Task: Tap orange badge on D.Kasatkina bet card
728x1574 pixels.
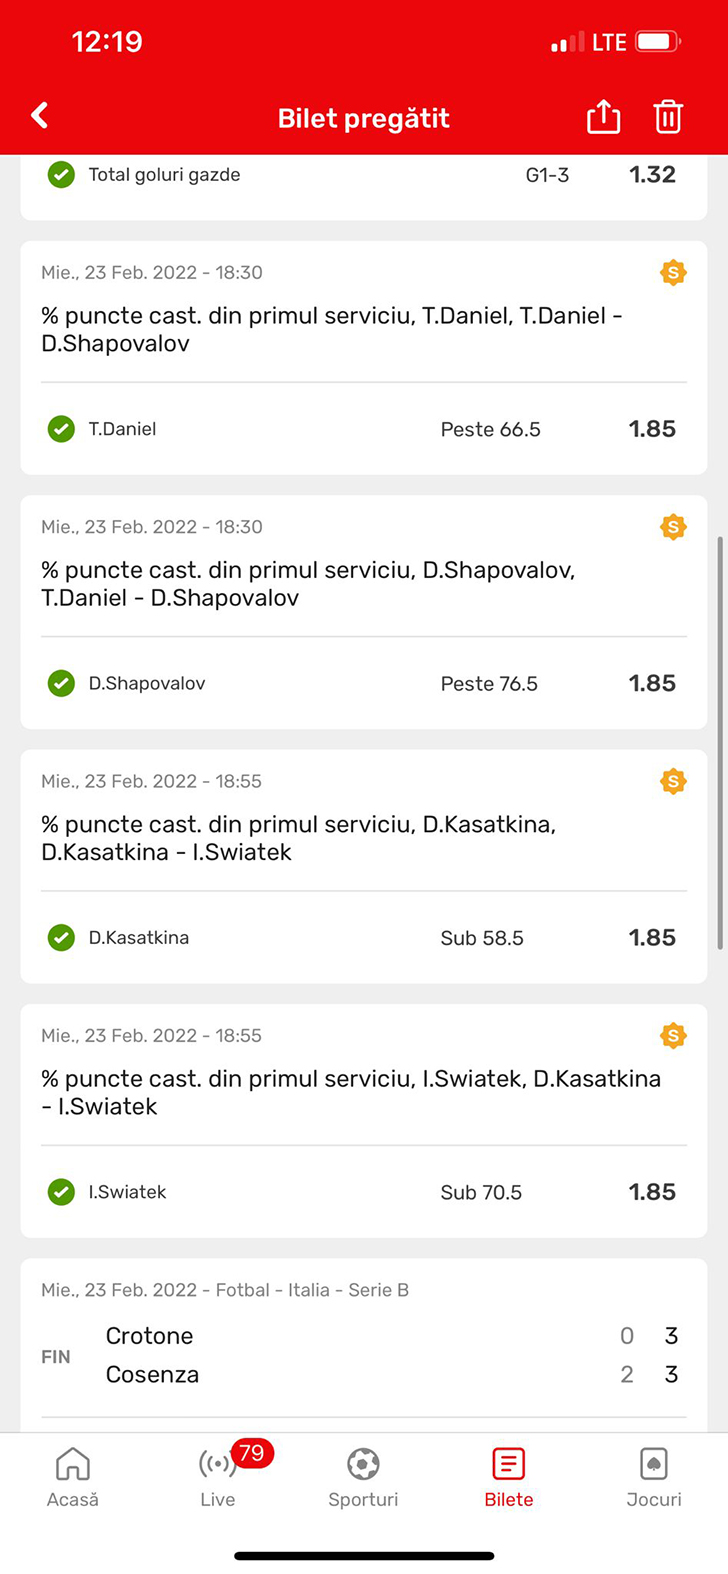Action: coord(673,781)
